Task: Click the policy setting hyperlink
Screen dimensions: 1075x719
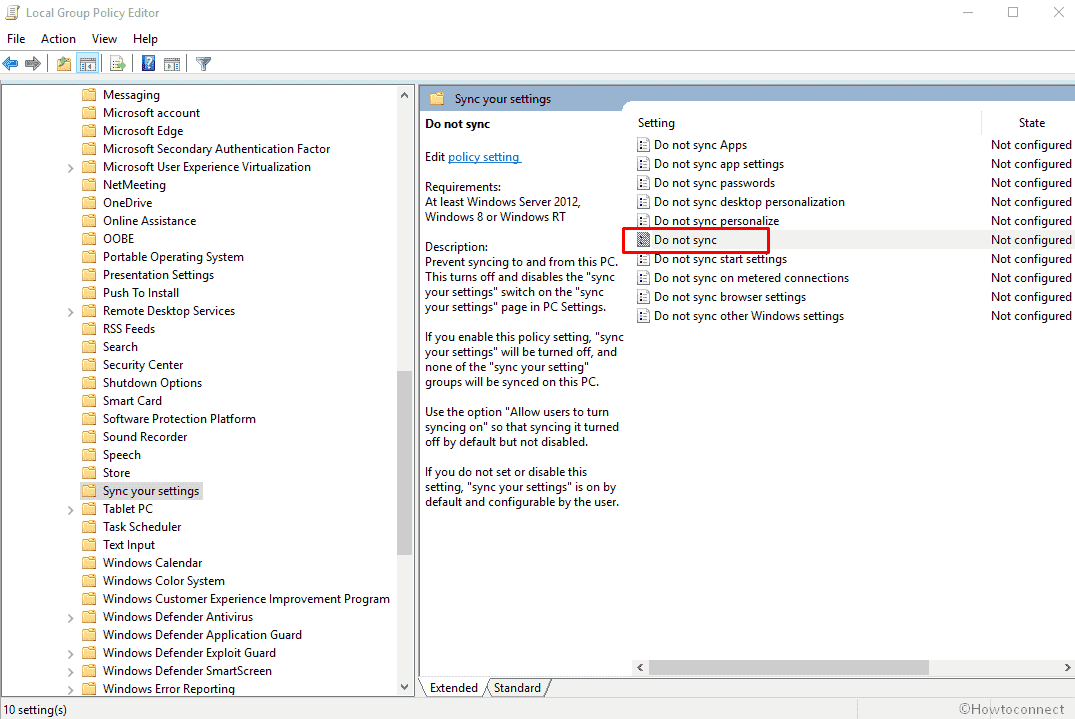Action: tap(484, 157)
